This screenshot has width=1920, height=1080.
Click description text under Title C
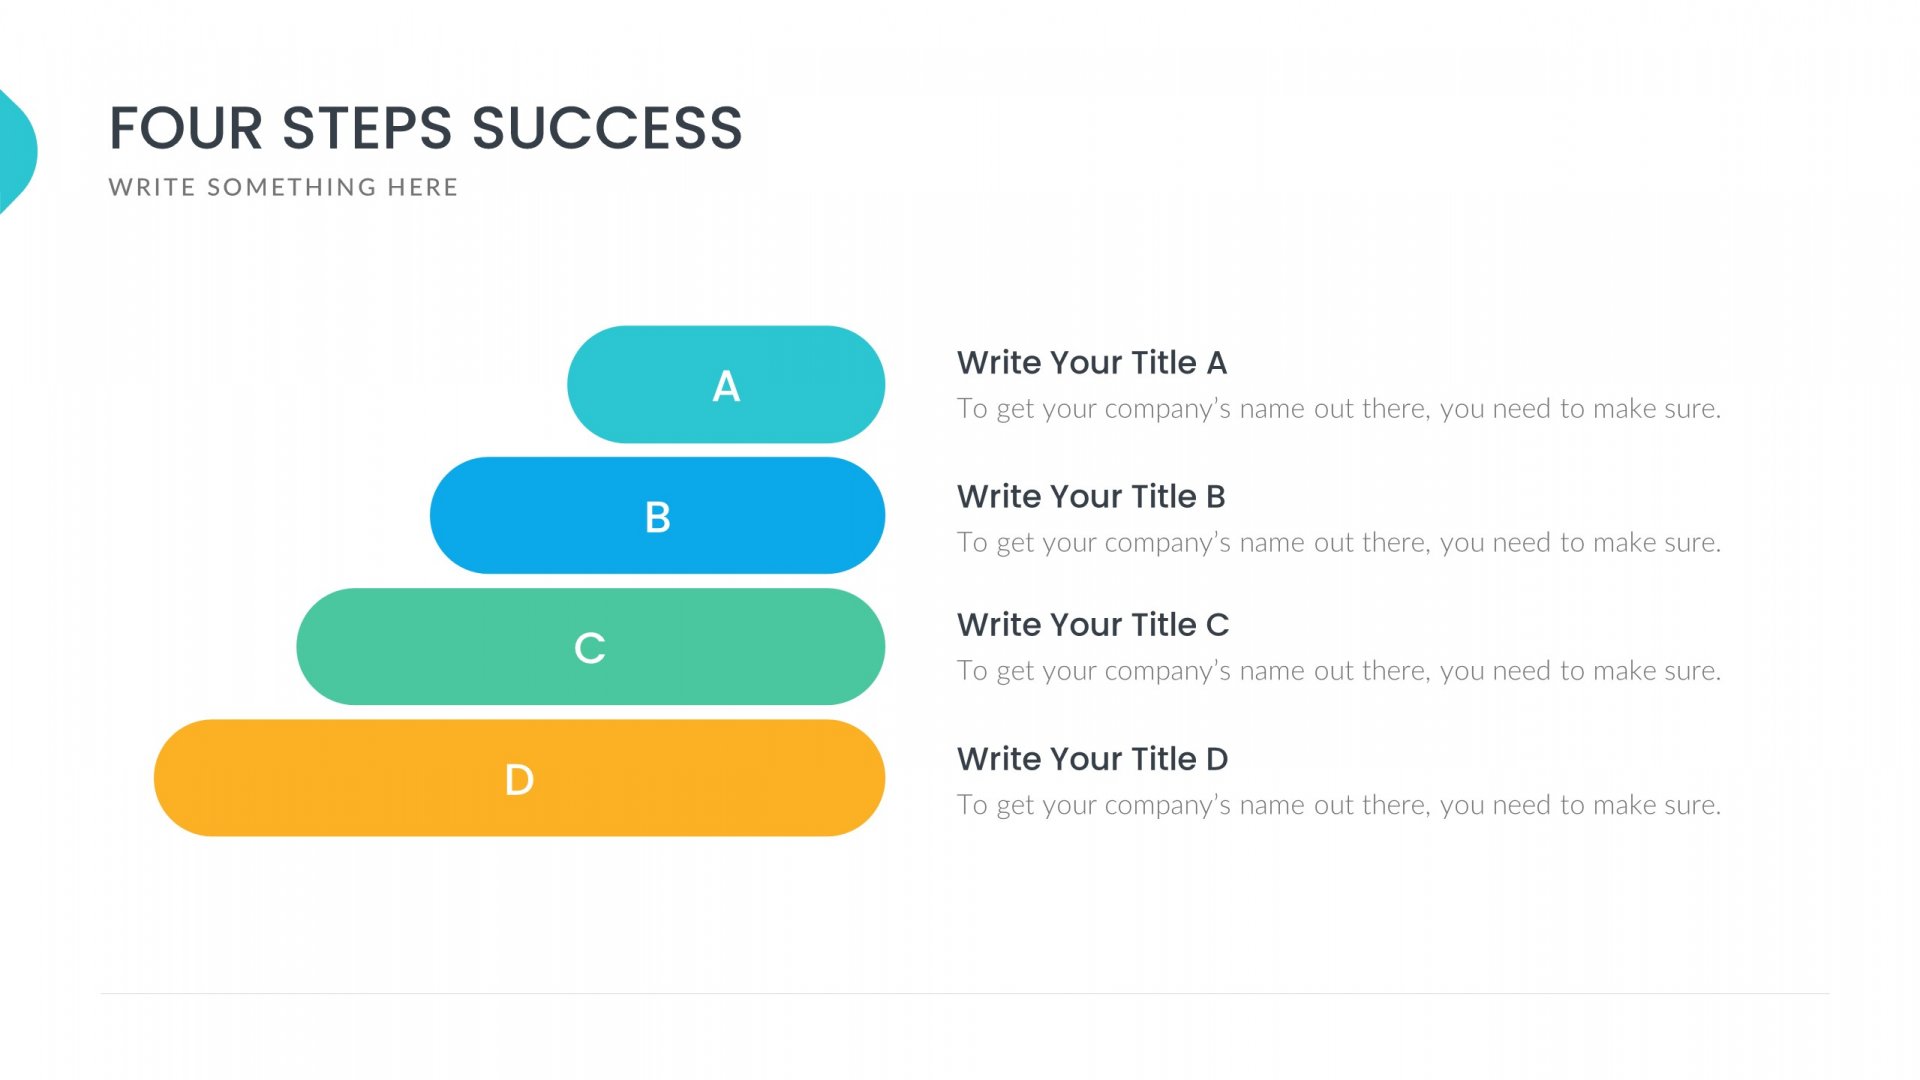(1338, 670)
